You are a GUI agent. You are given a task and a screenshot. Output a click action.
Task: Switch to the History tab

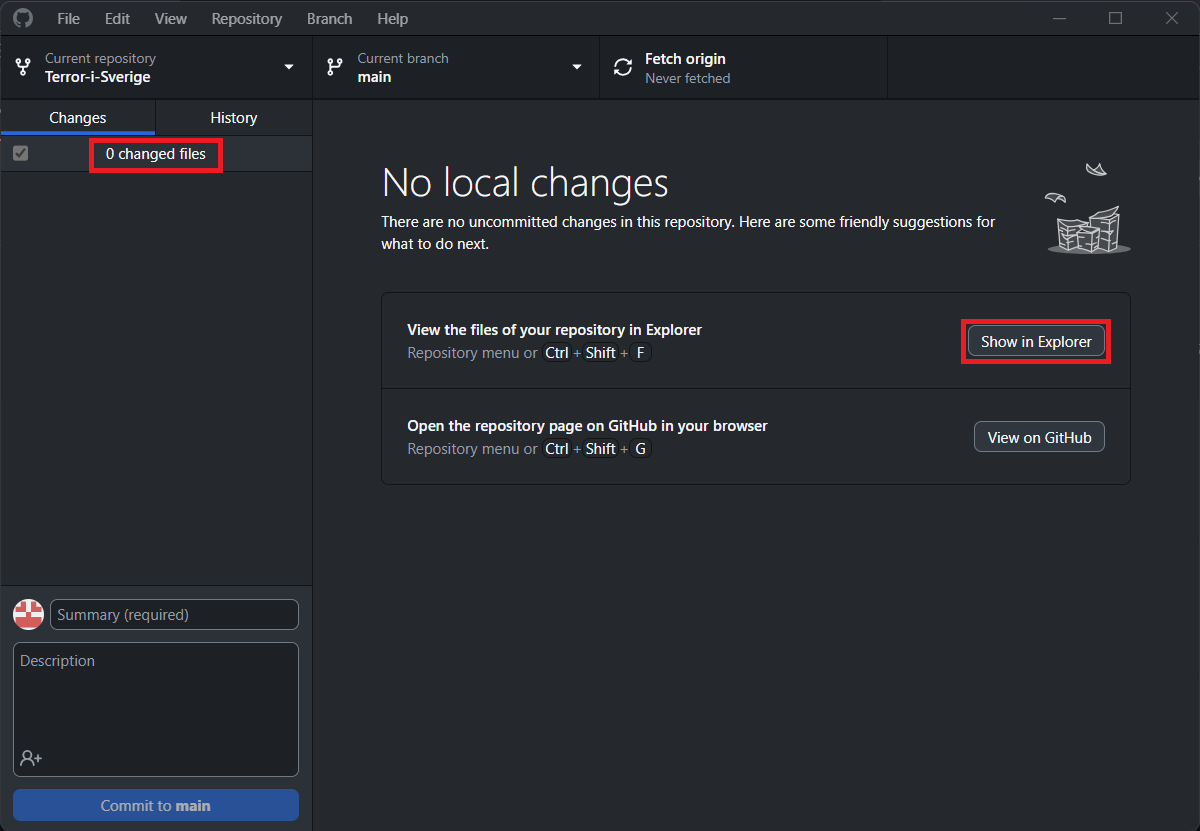234,117
